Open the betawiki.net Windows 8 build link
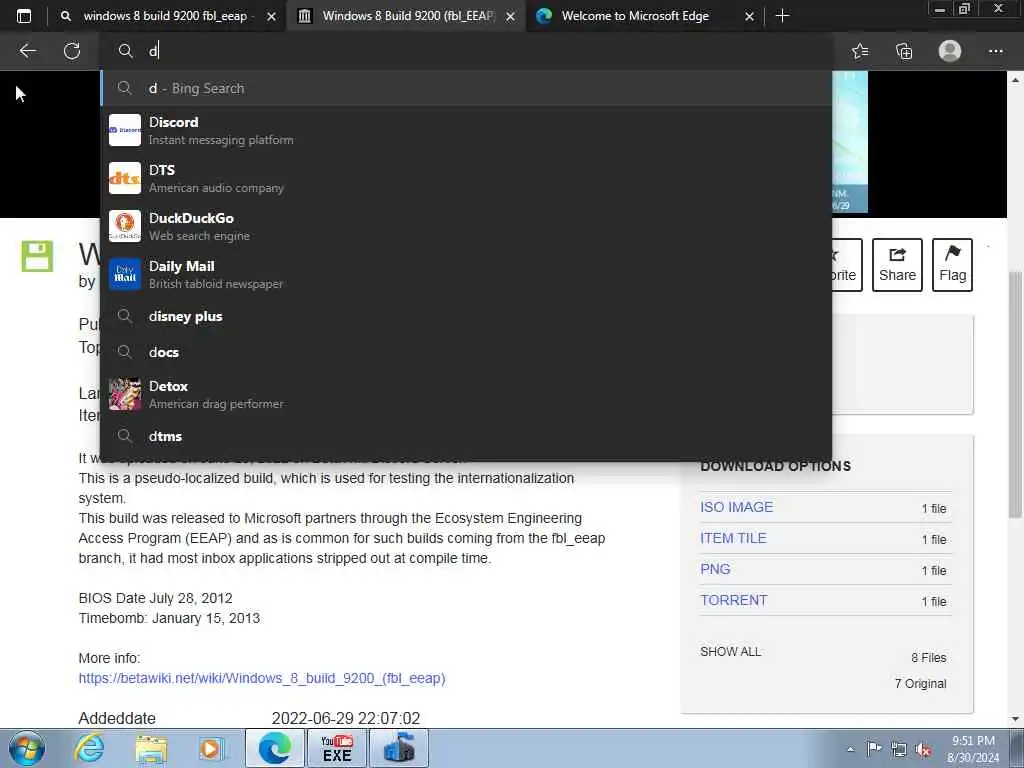The width and height of the screenshot is (1024, 768). tap(262, 678)
